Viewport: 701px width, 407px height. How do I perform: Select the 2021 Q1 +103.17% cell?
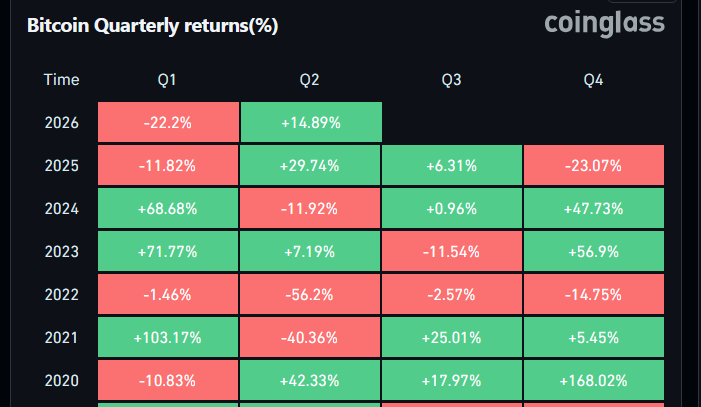(x=168, y=337)
